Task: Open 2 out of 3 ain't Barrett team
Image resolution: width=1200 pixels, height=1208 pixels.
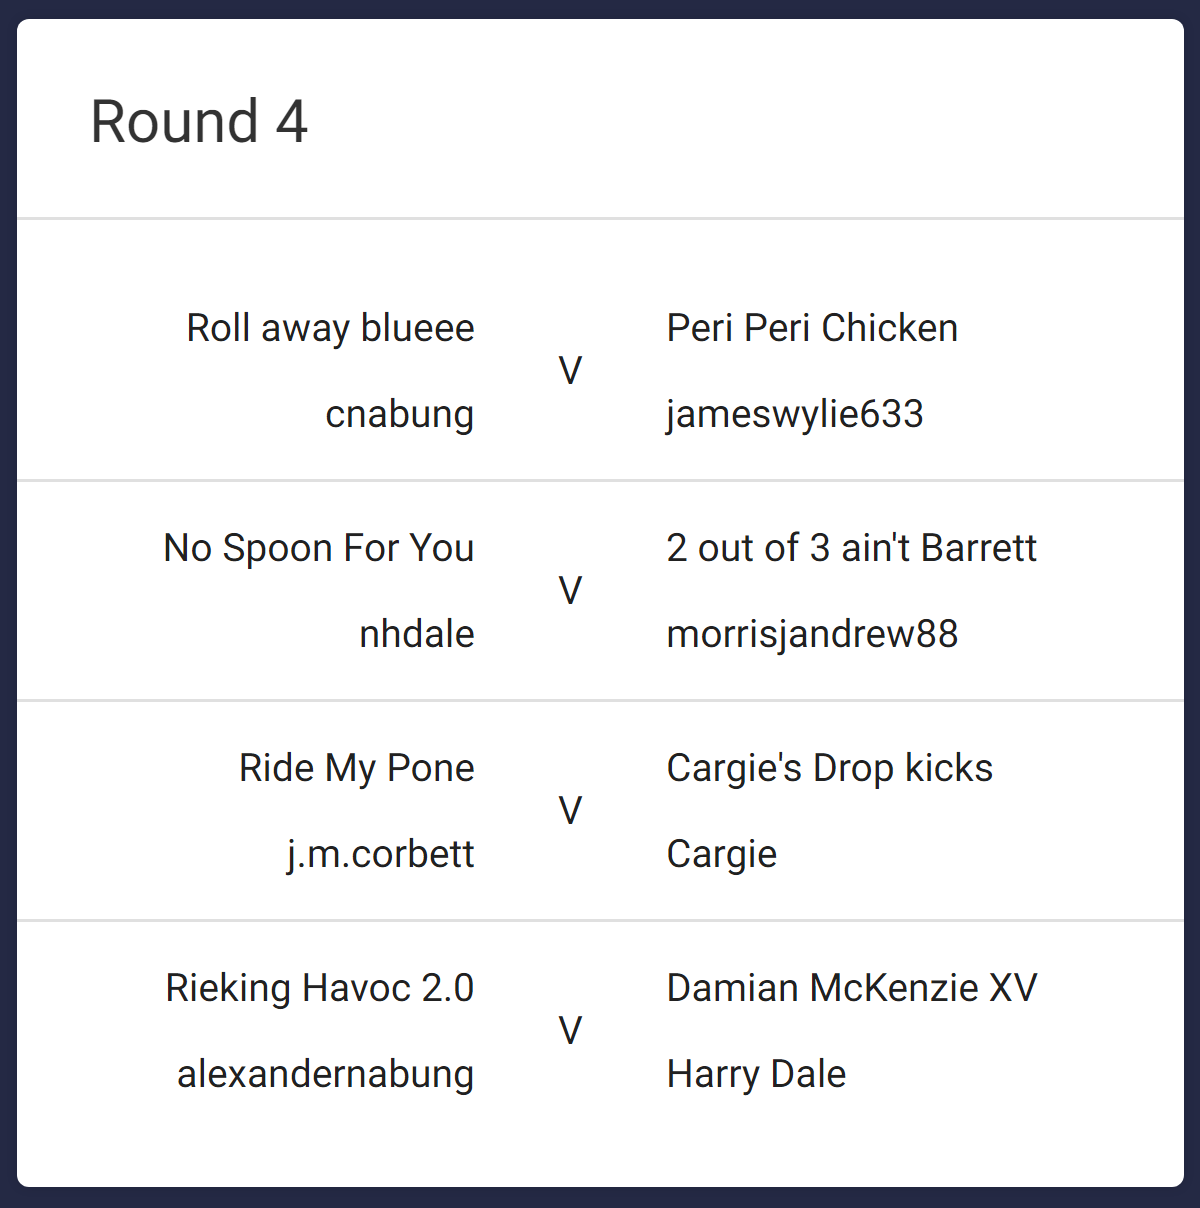Action: click(x=852, y=549)
